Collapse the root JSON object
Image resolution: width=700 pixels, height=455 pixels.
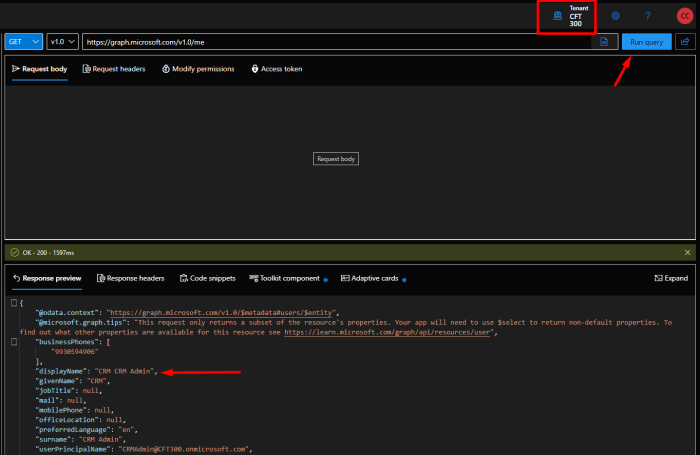click(x=14, y=302)
